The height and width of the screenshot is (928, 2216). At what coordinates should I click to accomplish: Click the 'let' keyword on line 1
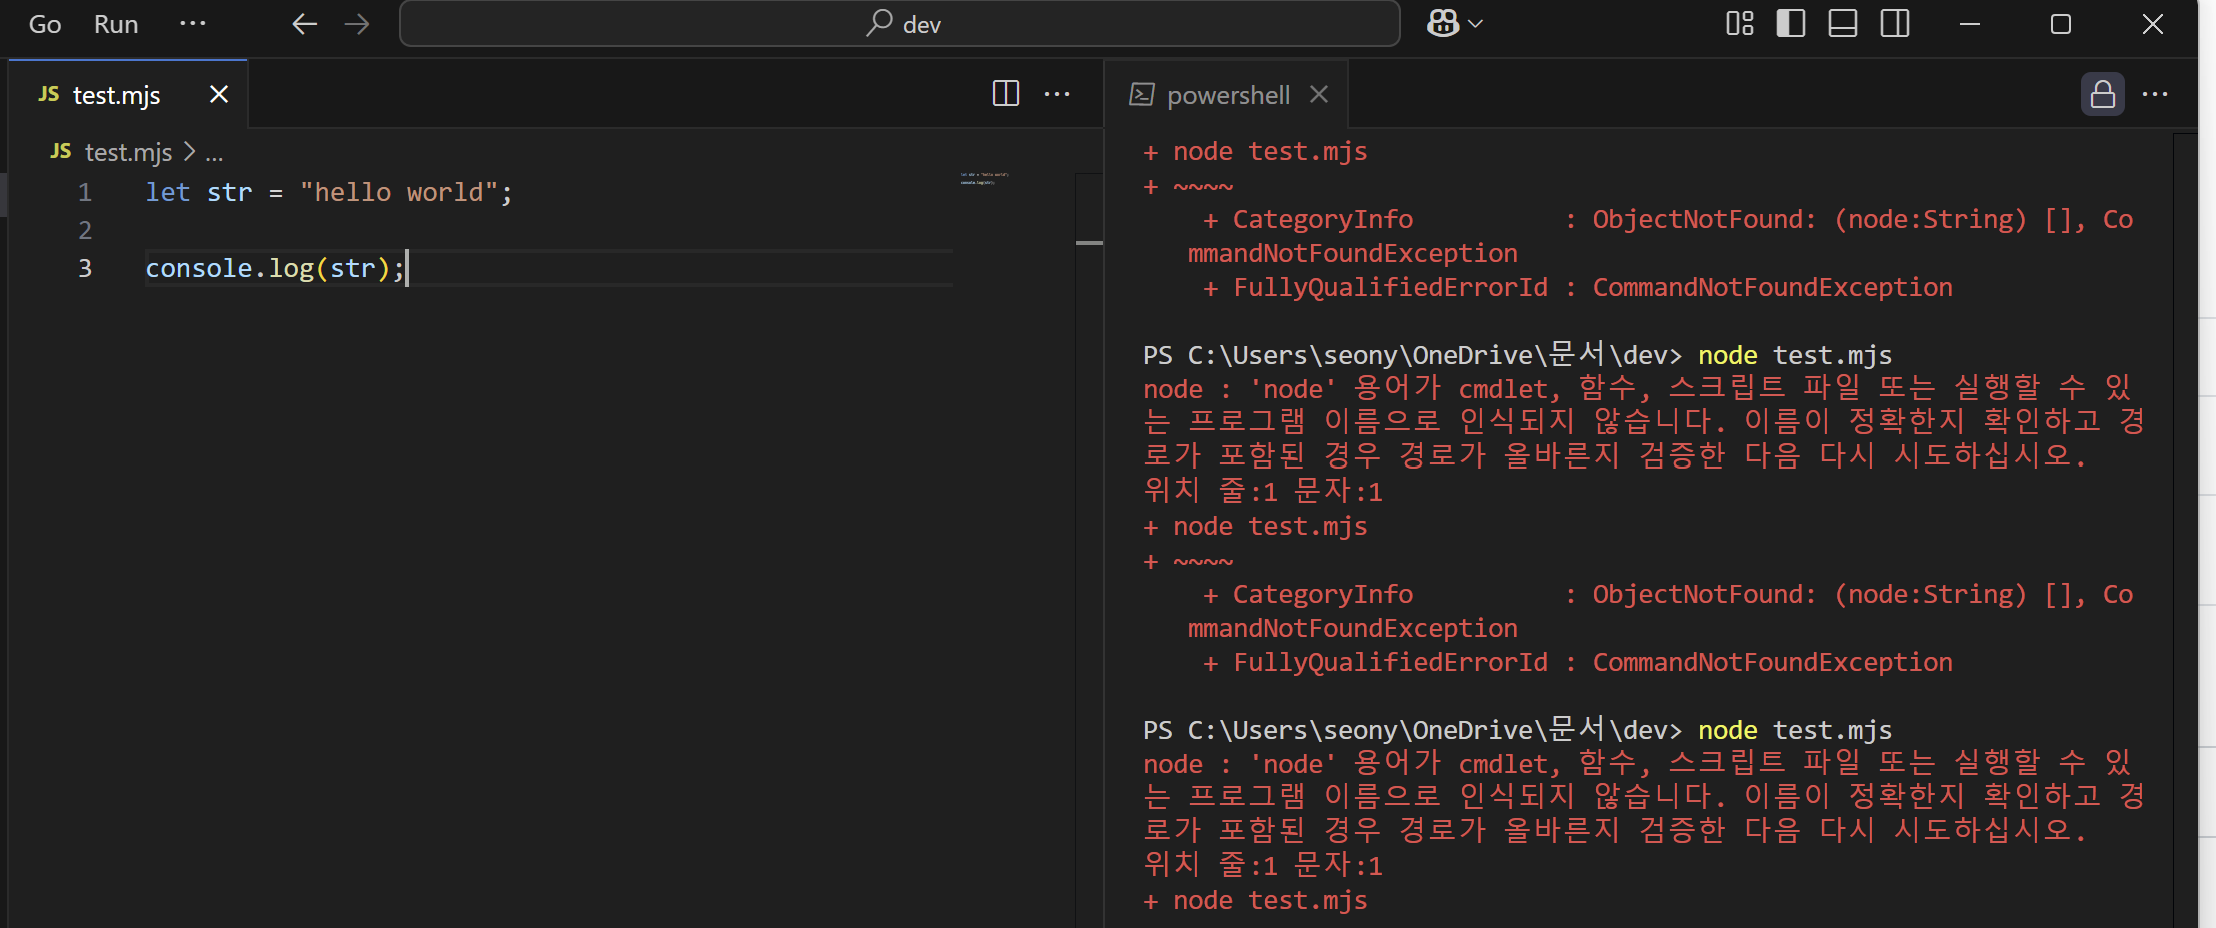point(167,192)
